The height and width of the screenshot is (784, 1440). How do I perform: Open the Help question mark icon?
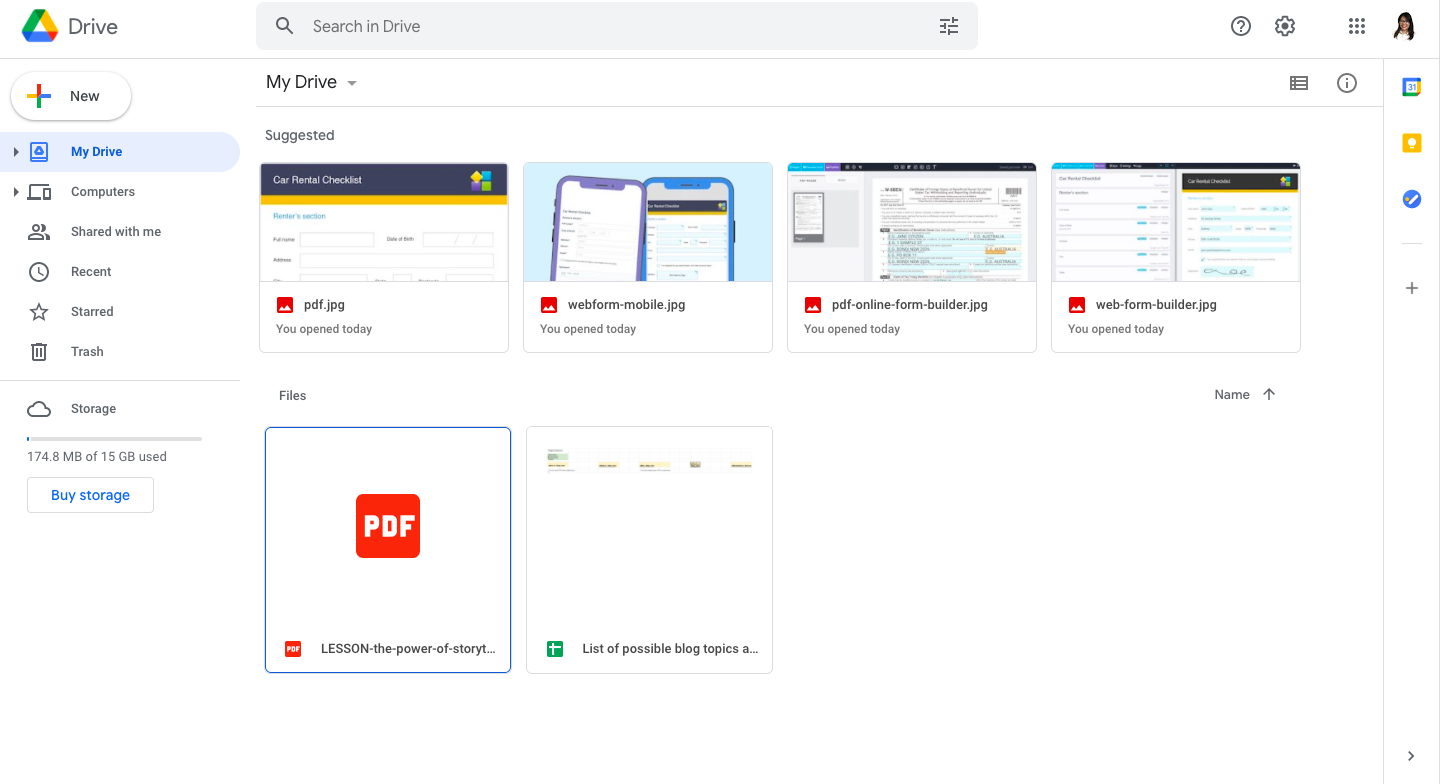point(1240,27)
